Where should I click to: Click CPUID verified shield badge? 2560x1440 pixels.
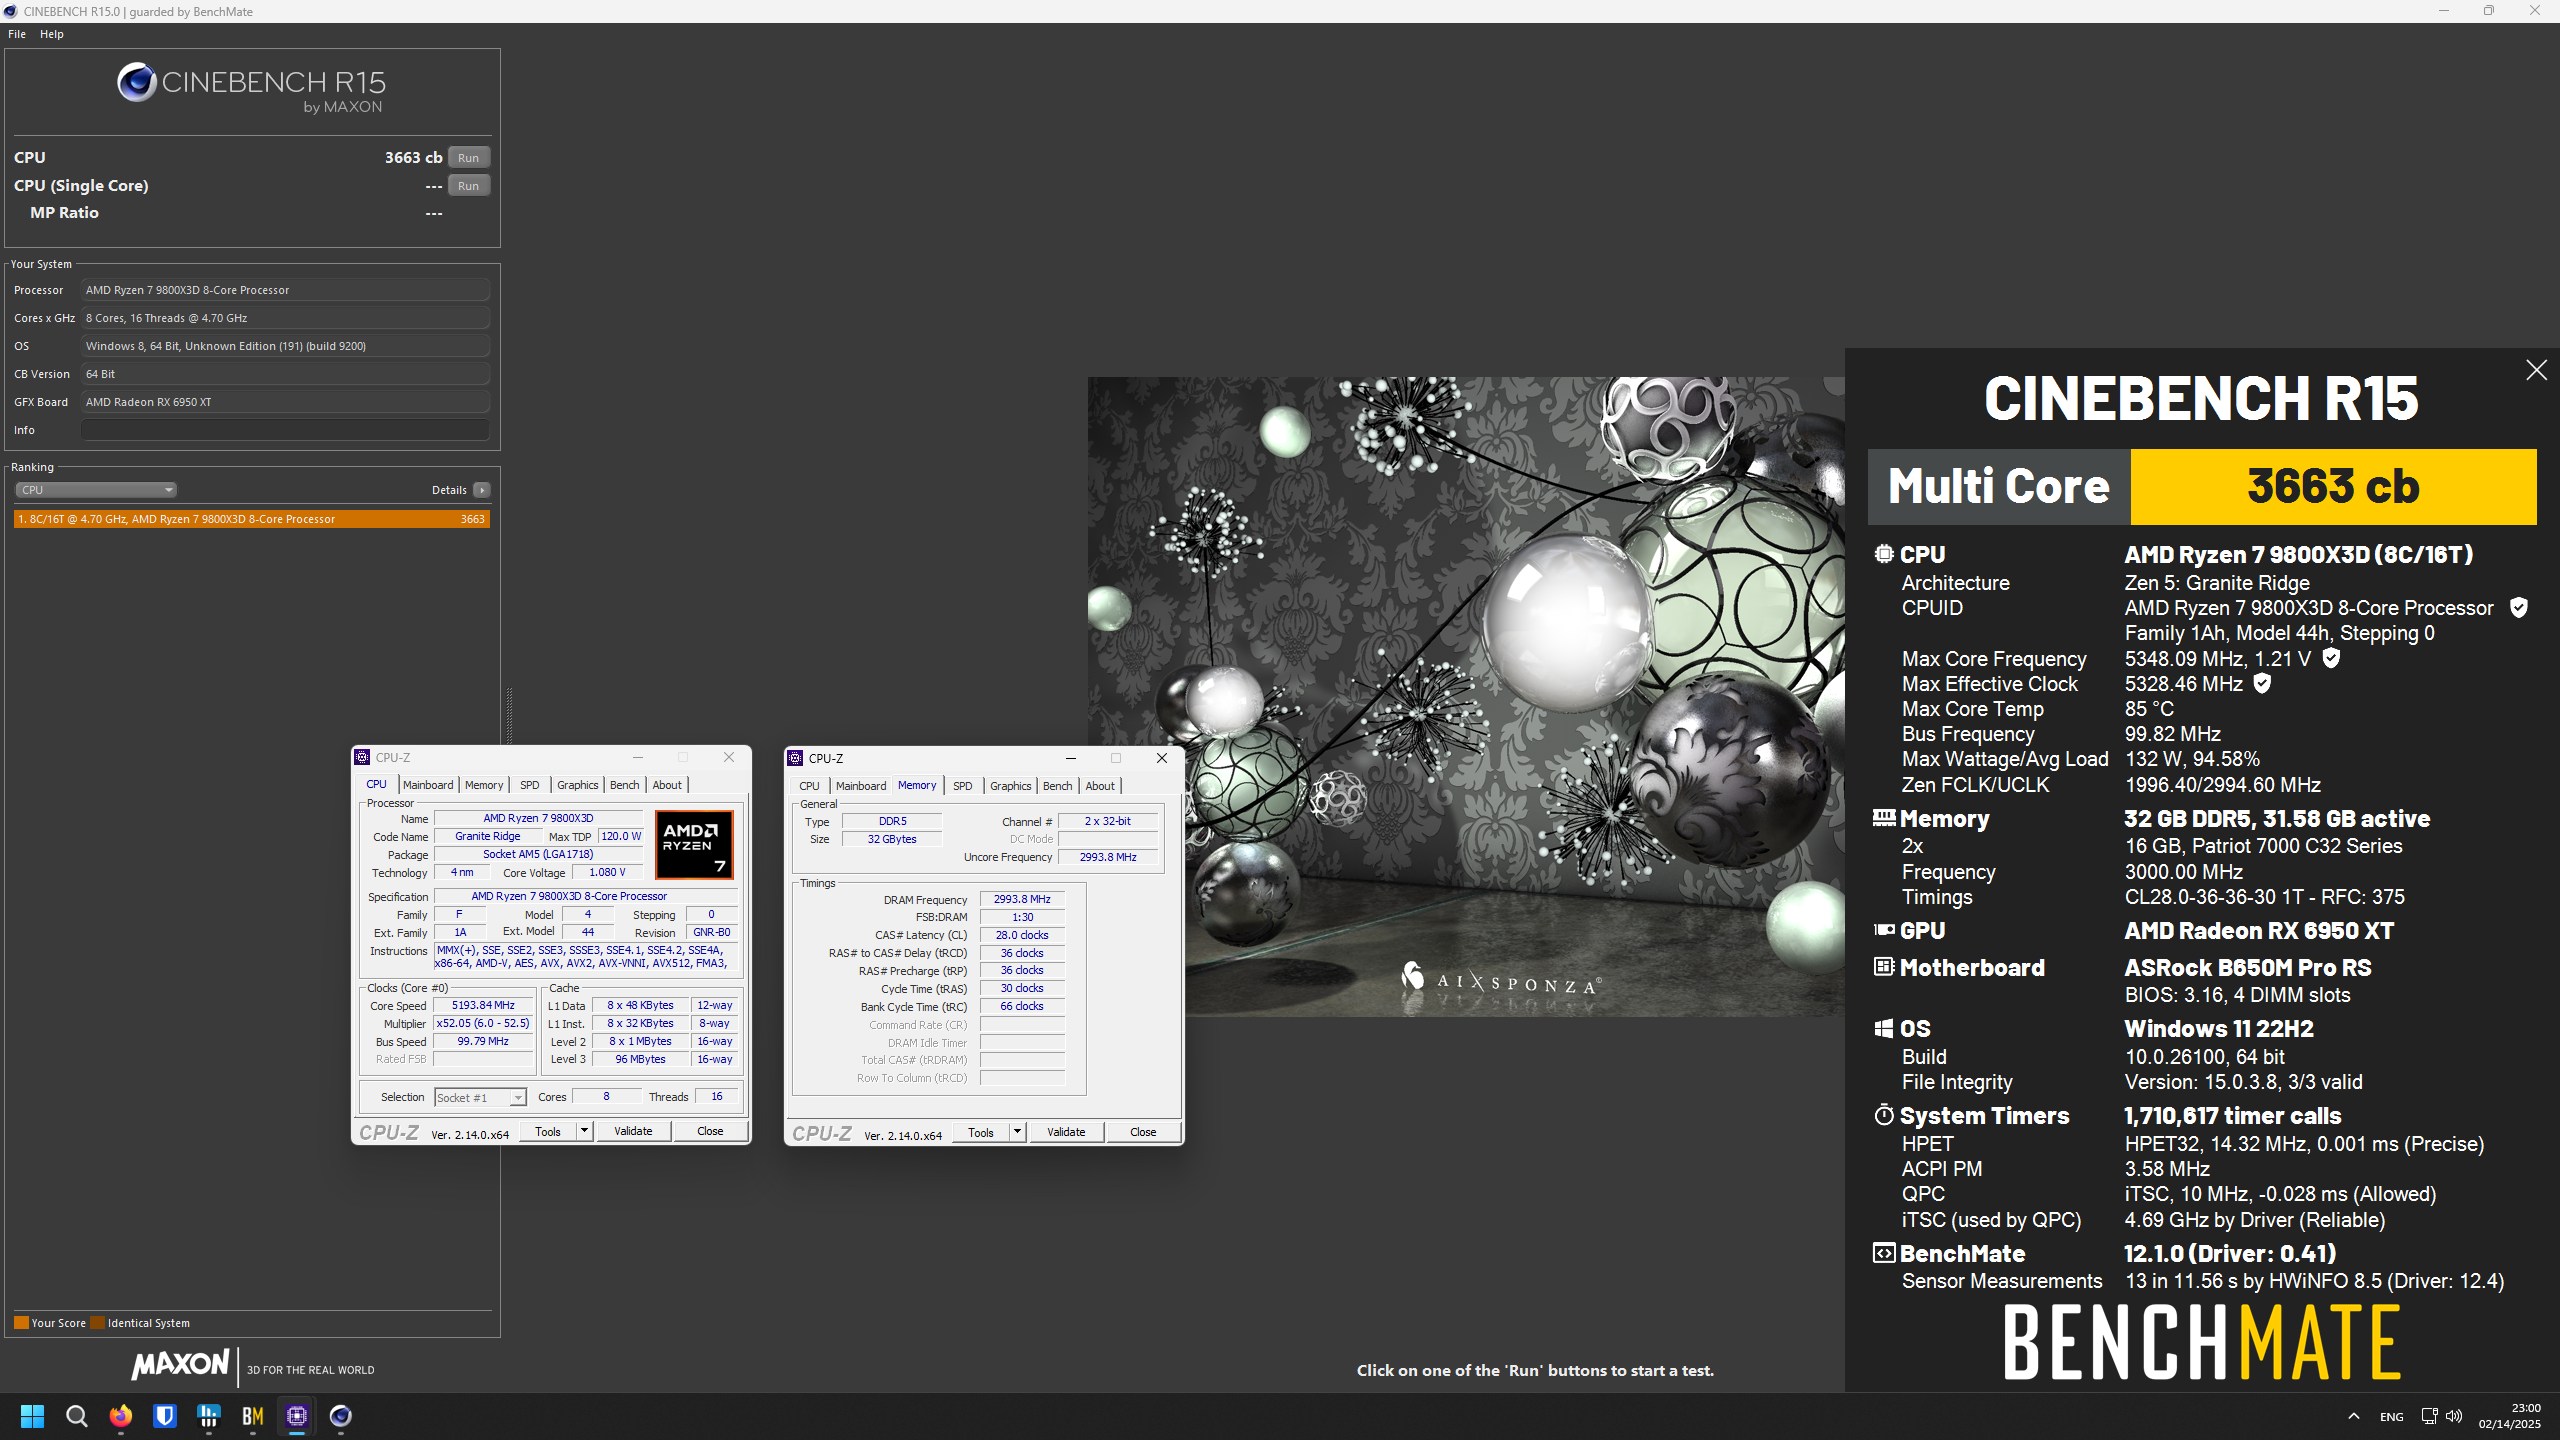(x=2519, y=608)
